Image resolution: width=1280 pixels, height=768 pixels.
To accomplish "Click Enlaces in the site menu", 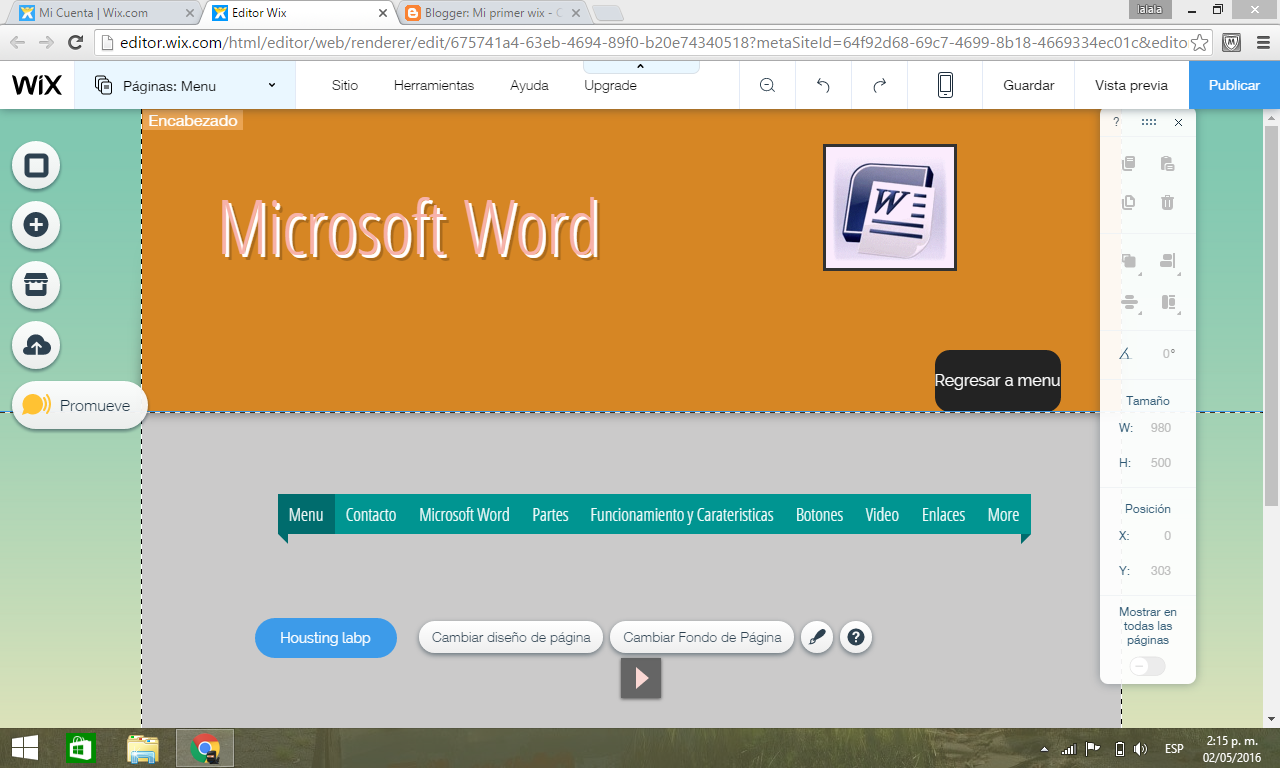I will [x=943, y=514].
